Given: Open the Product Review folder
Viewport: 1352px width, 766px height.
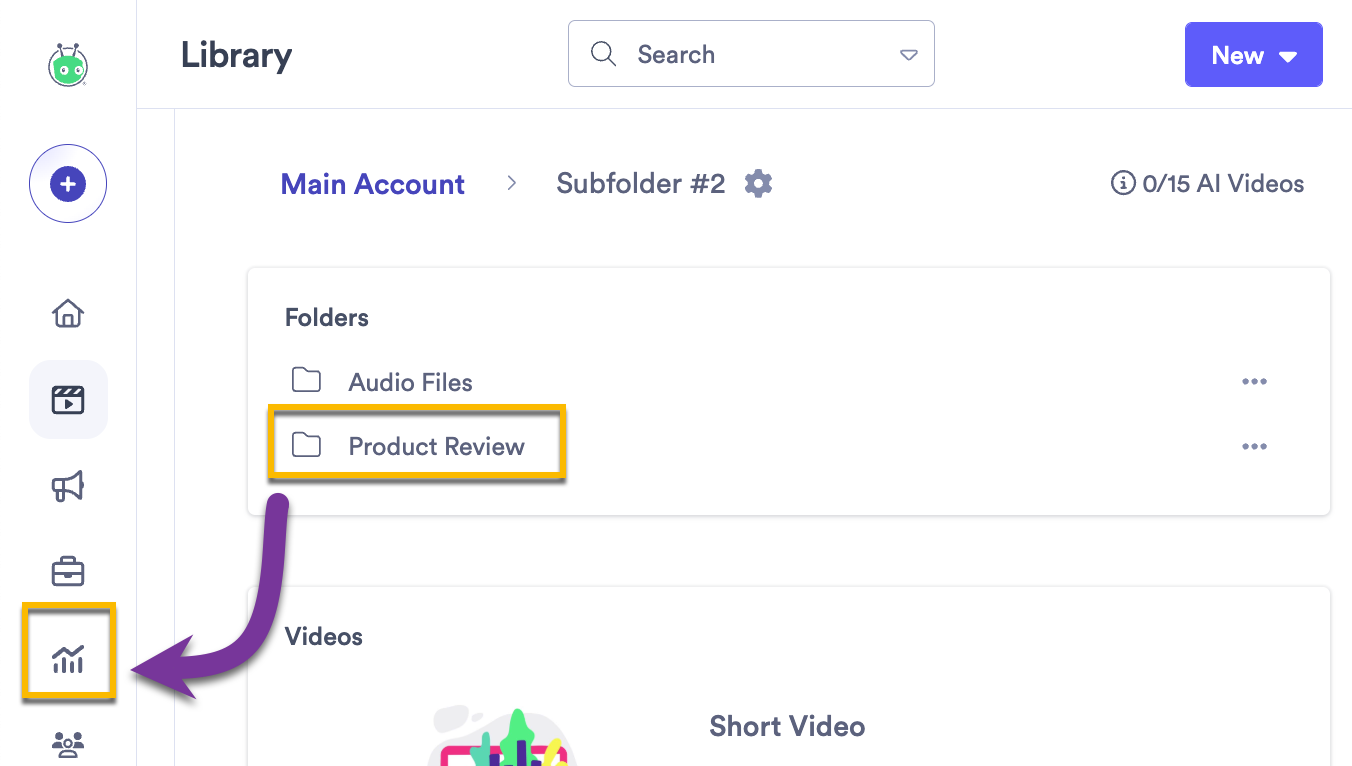Looking at the screenshot, I should [x=436, y=446].
